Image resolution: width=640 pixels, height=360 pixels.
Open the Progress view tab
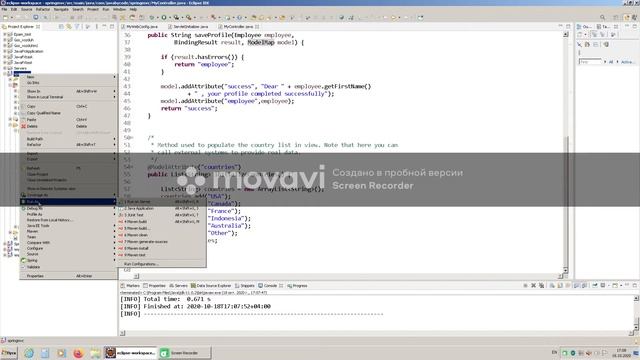297,286
